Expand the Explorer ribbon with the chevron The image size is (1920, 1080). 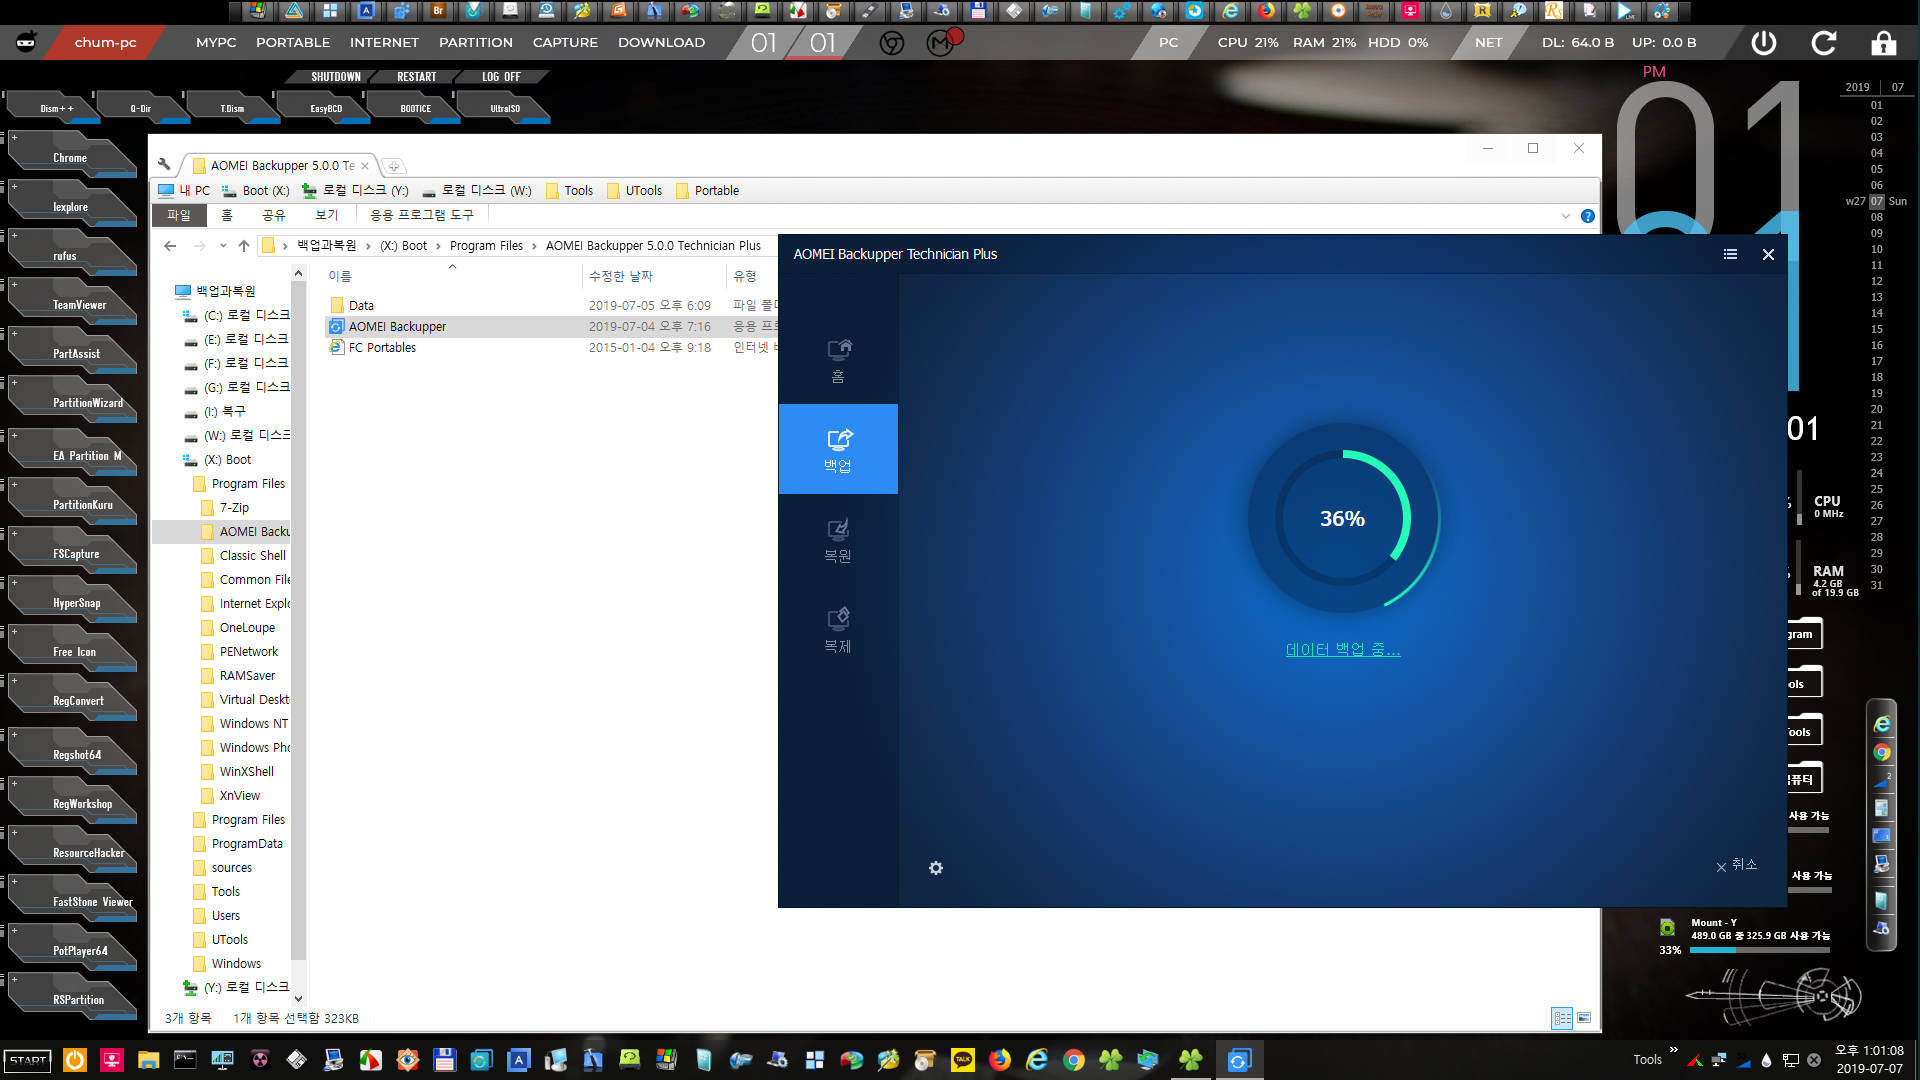click(x=1566, y=216)
